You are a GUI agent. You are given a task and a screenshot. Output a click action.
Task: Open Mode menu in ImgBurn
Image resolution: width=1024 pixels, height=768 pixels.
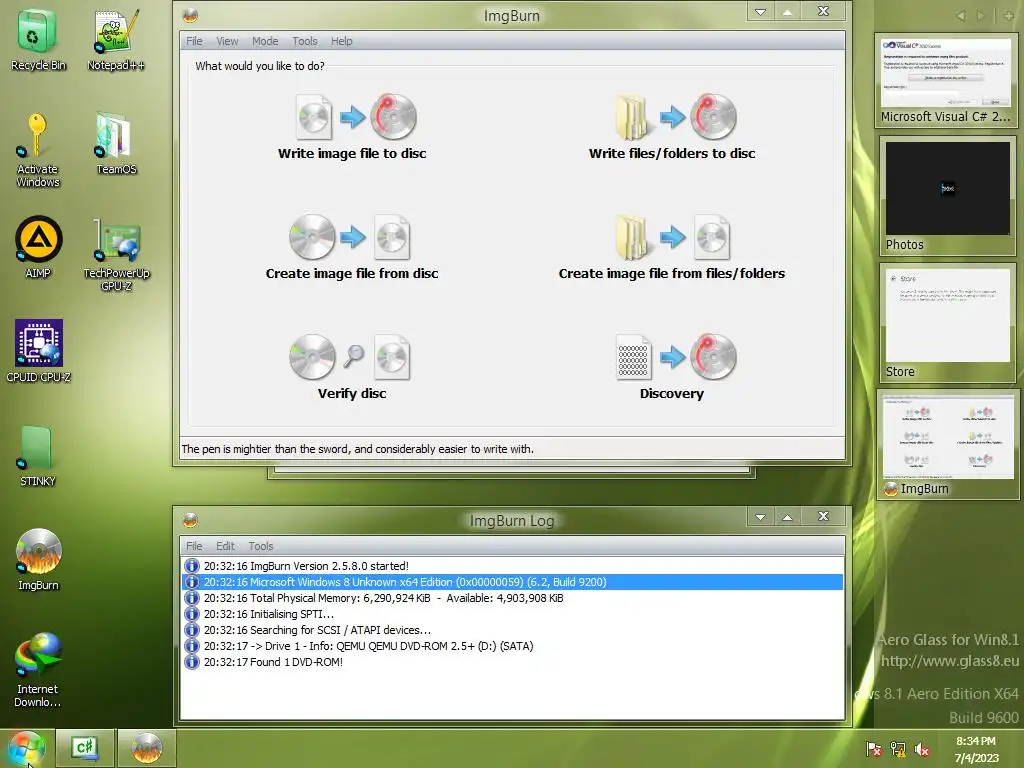click(x=265, y=41)
